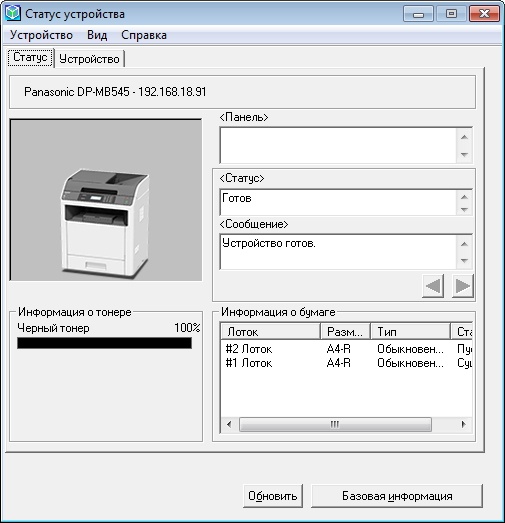
Task: Click the partially visible Ста column header
Action: click(x=462, y=332)
